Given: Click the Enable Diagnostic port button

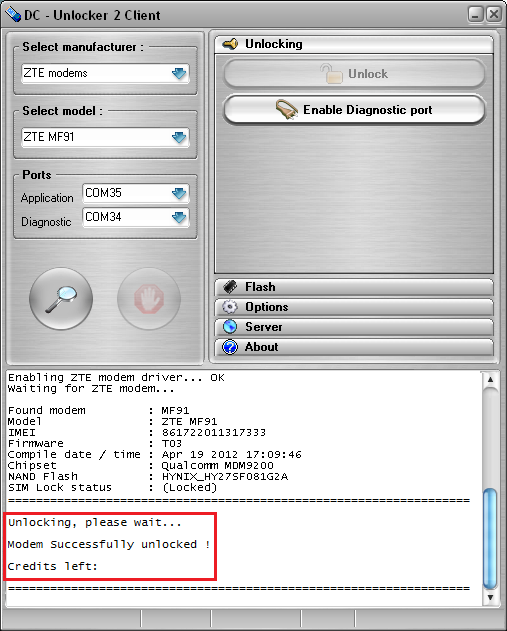Looking at the screenshot, I should pyautogui.click(x=354, y=109).
